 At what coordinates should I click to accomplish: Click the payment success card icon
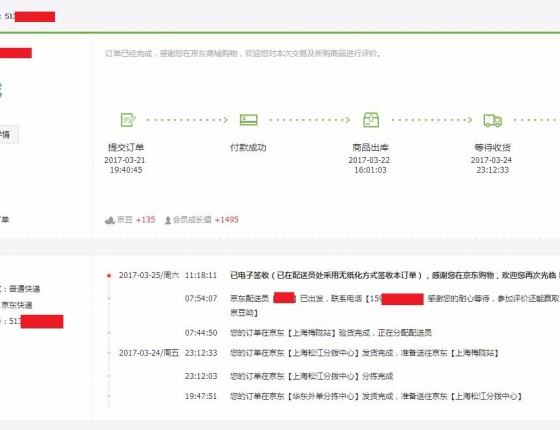[x=249, y=120]
